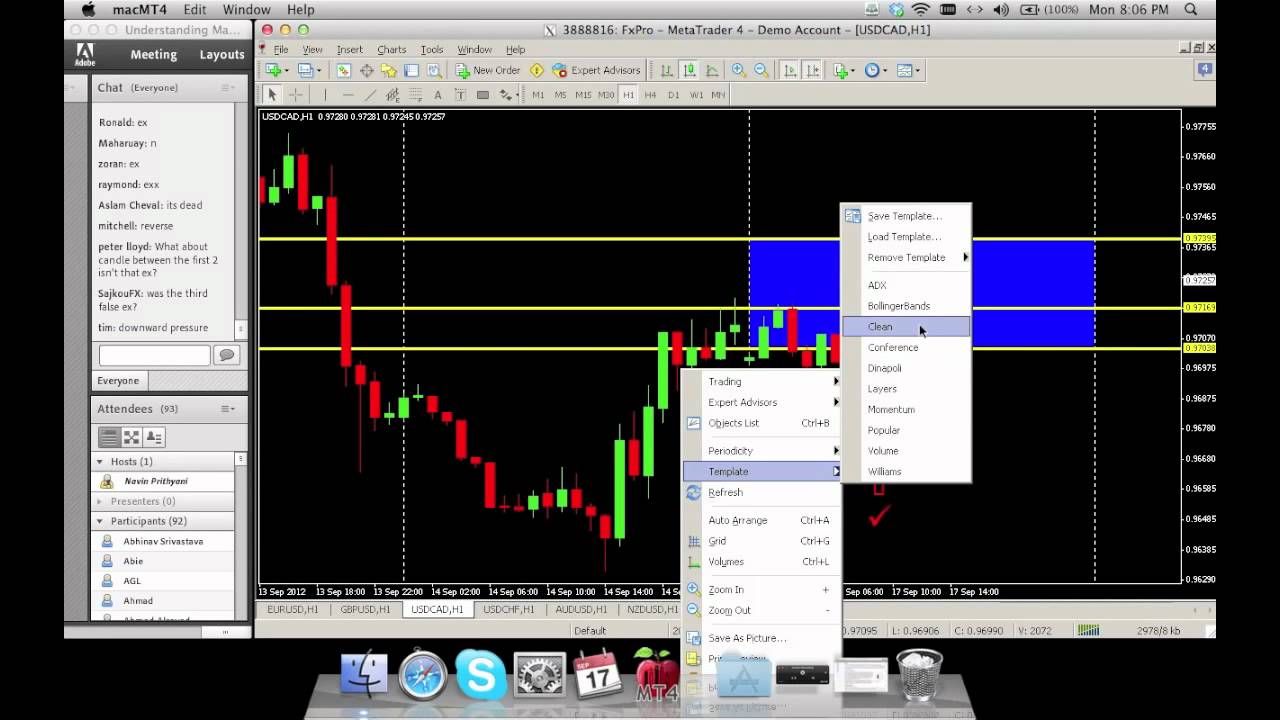Image resolution: width=1280 pixels, height=720 pixels.
Task: Click the zoom in magnifier toolbar icon
Action: tap(739, 70)
